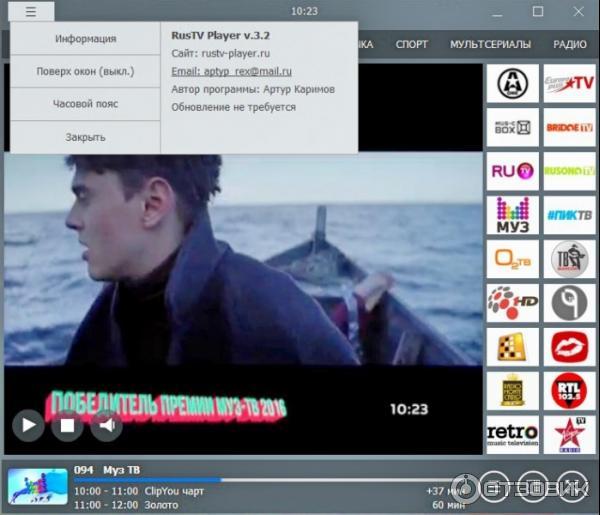The image size is (600, 515).
Task: Open the Часовой пояс setting
Action: point(85,104)
